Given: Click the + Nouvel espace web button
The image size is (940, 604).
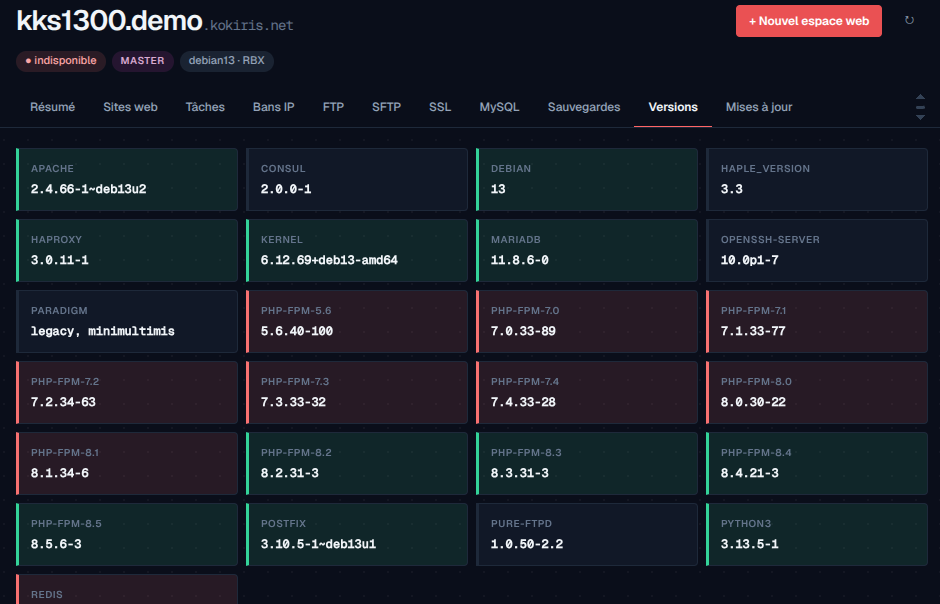Looking at the screenshot, I should click(809, 21).
